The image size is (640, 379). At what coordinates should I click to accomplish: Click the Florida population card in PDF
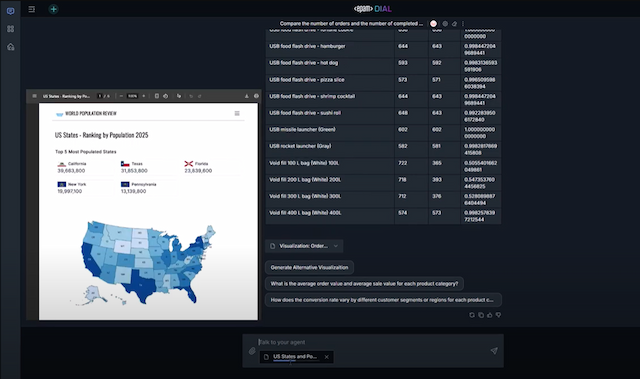pyautogui.click(x=211, y=167)
